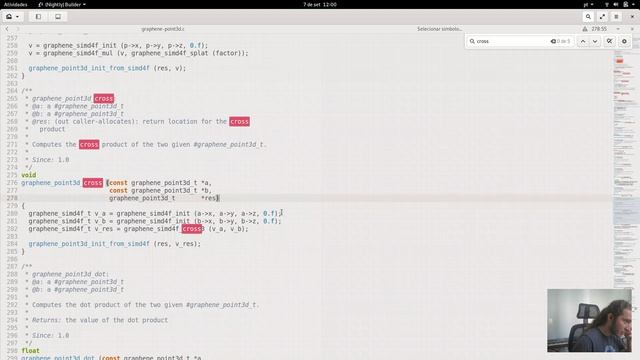The width and height of the screenshot is (640, 360).
Task: Click graphene_simd4f_splat call on line 259
Action: pyautogui.click(x=169, y=53)
